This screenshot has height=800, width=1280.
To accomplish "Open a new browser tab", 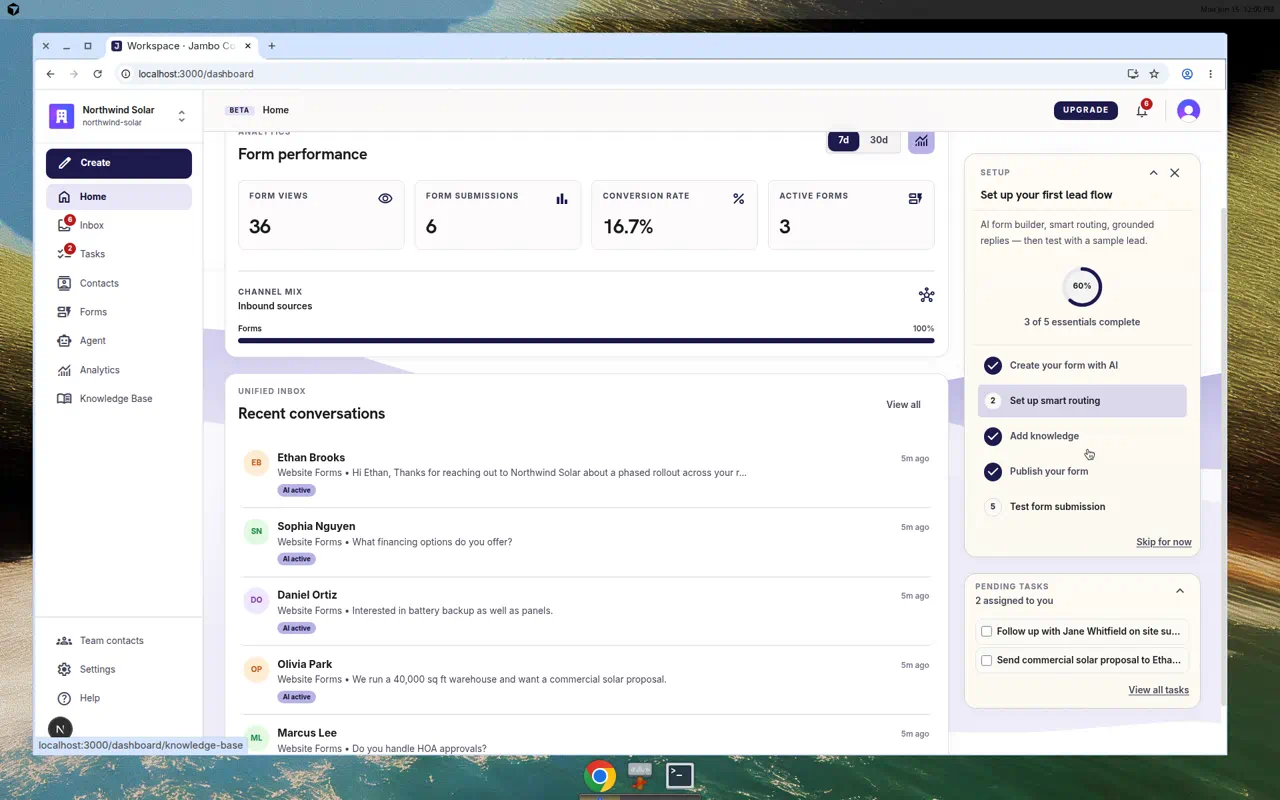I will (x=271, y=46).
